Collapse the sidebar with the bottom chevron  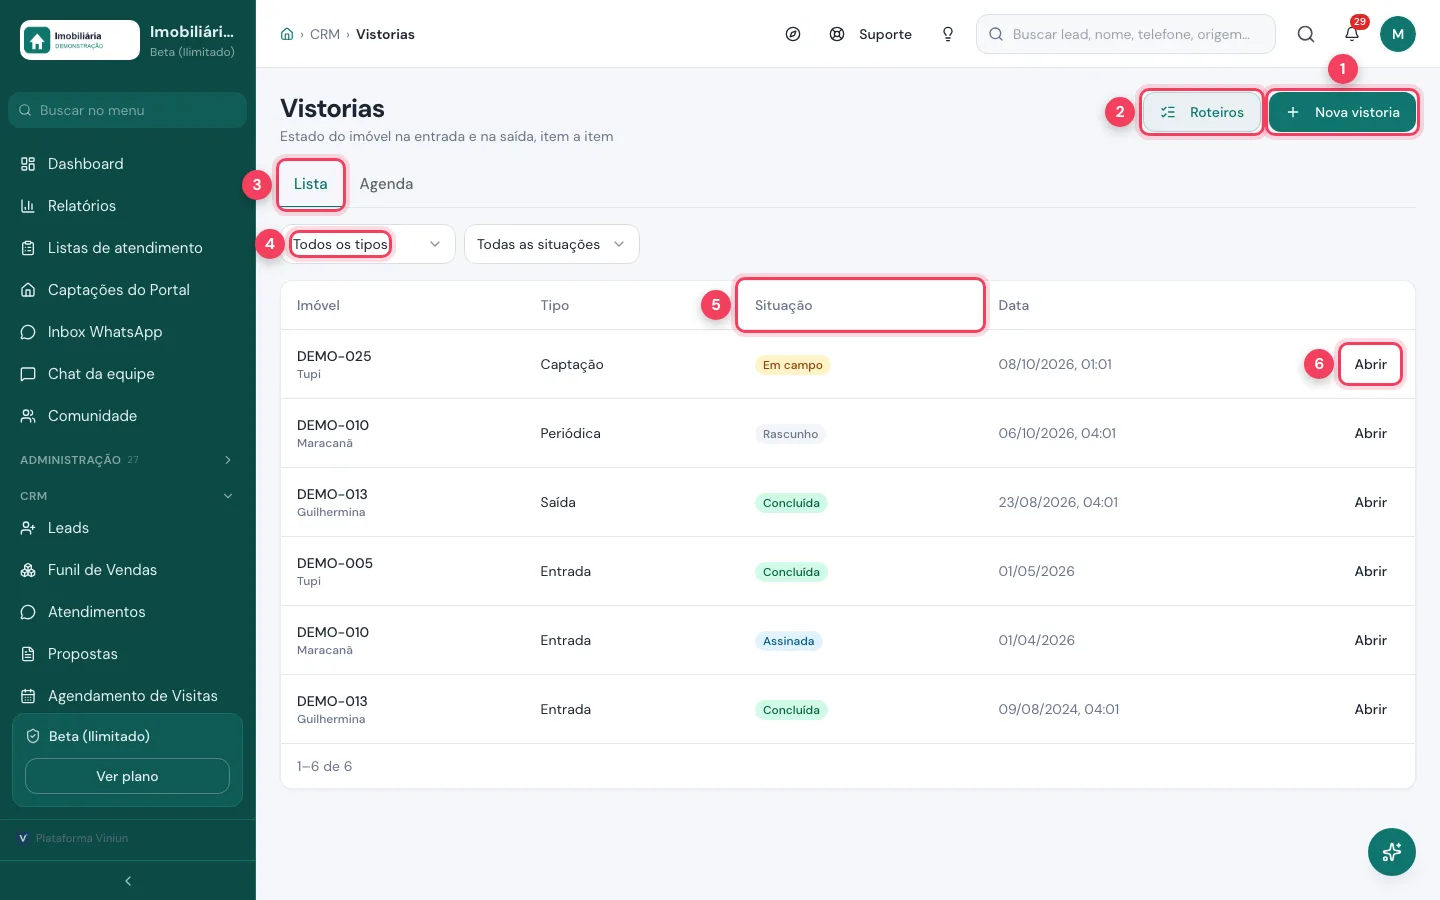tap(128, 881)
